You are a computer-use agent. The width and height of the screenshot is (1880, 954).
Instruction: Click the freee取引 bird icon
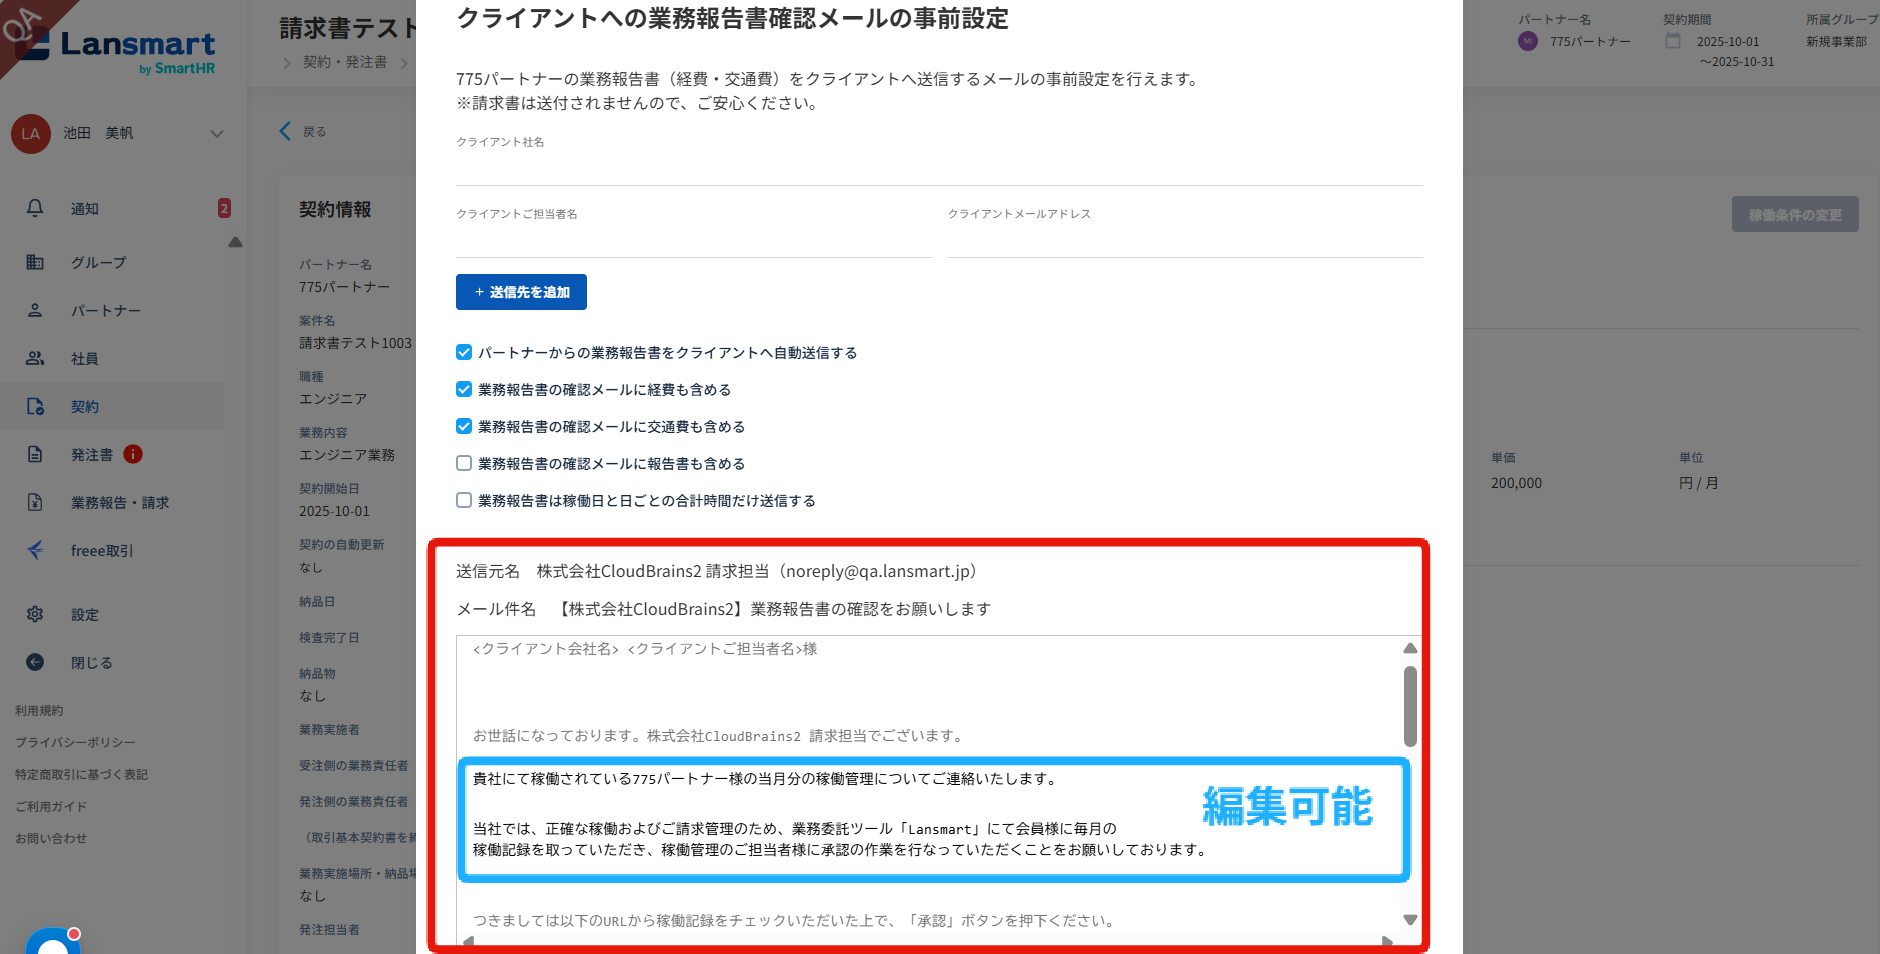point(35,550)
